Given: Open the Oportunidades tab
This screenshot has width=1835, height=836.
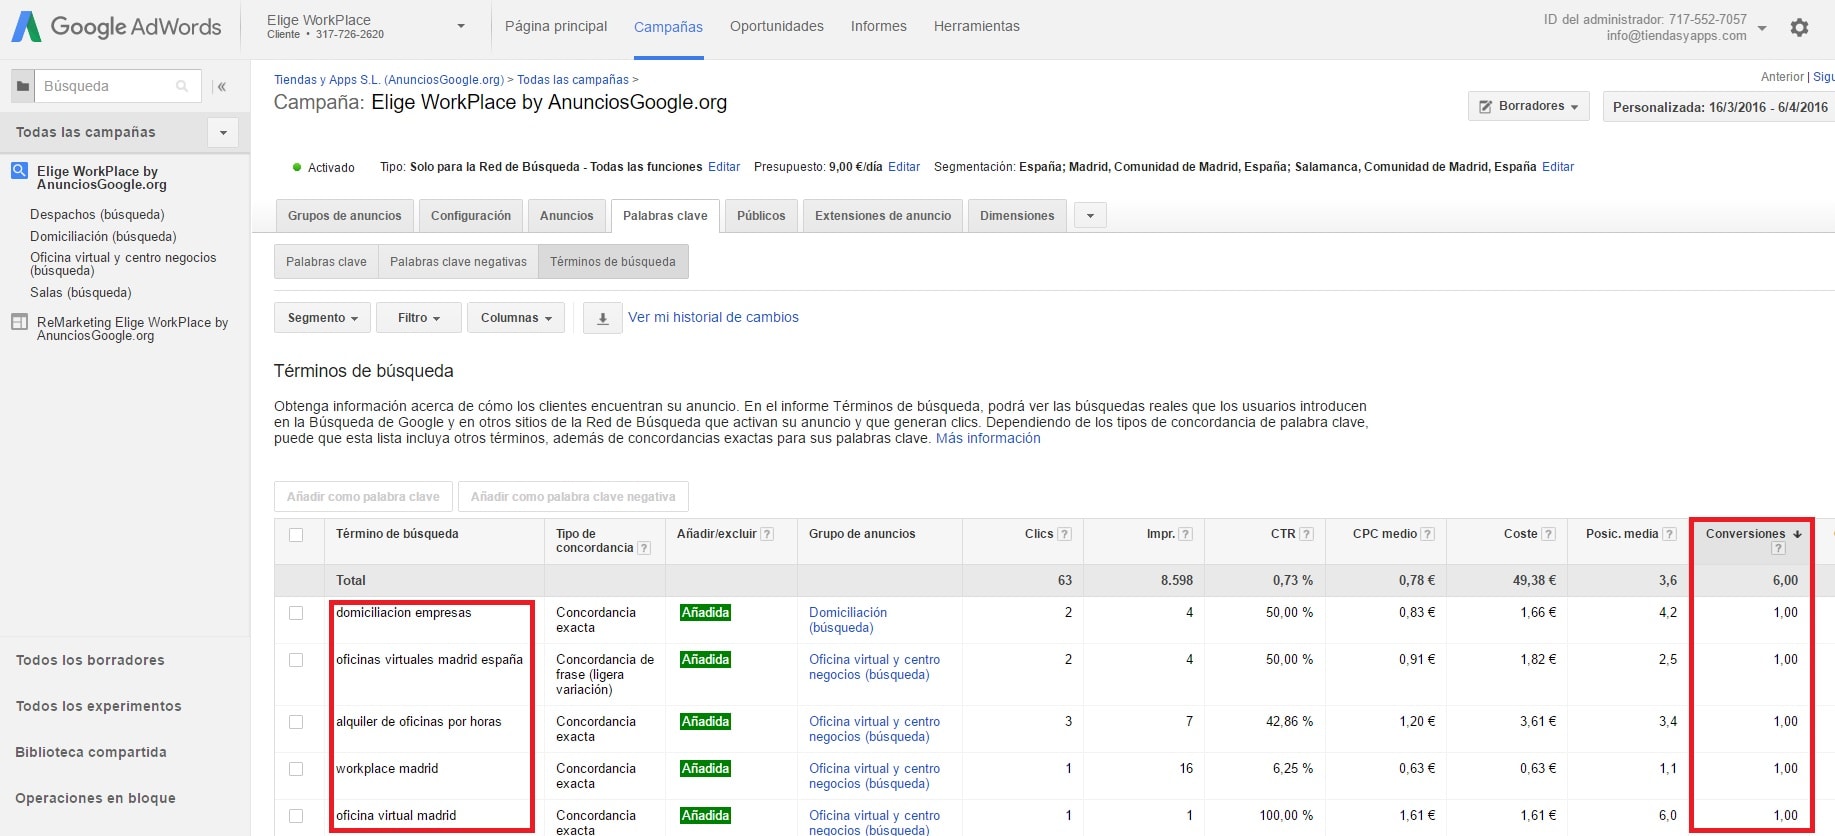Looking at the screenshot, I should tap(777, 26).
